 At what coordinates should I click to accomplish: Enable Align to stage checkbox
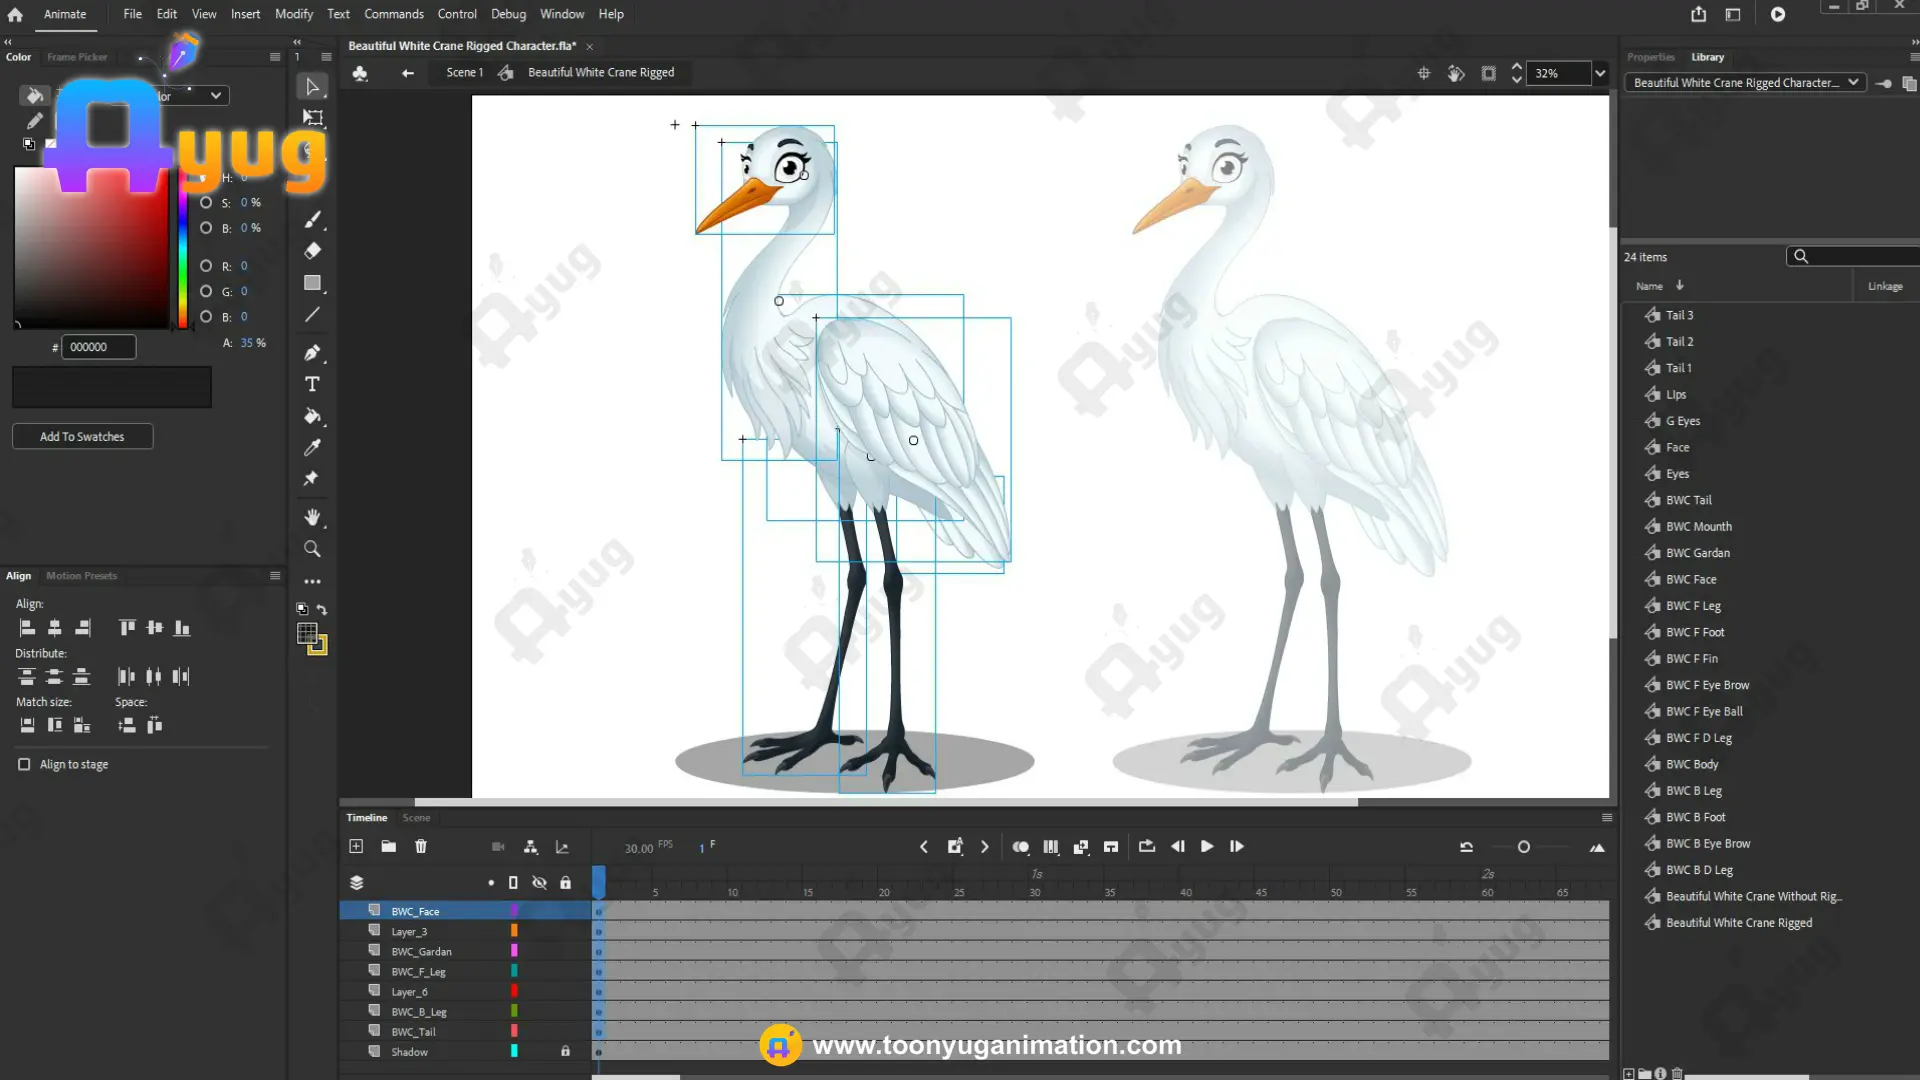[x=24, y=764]
